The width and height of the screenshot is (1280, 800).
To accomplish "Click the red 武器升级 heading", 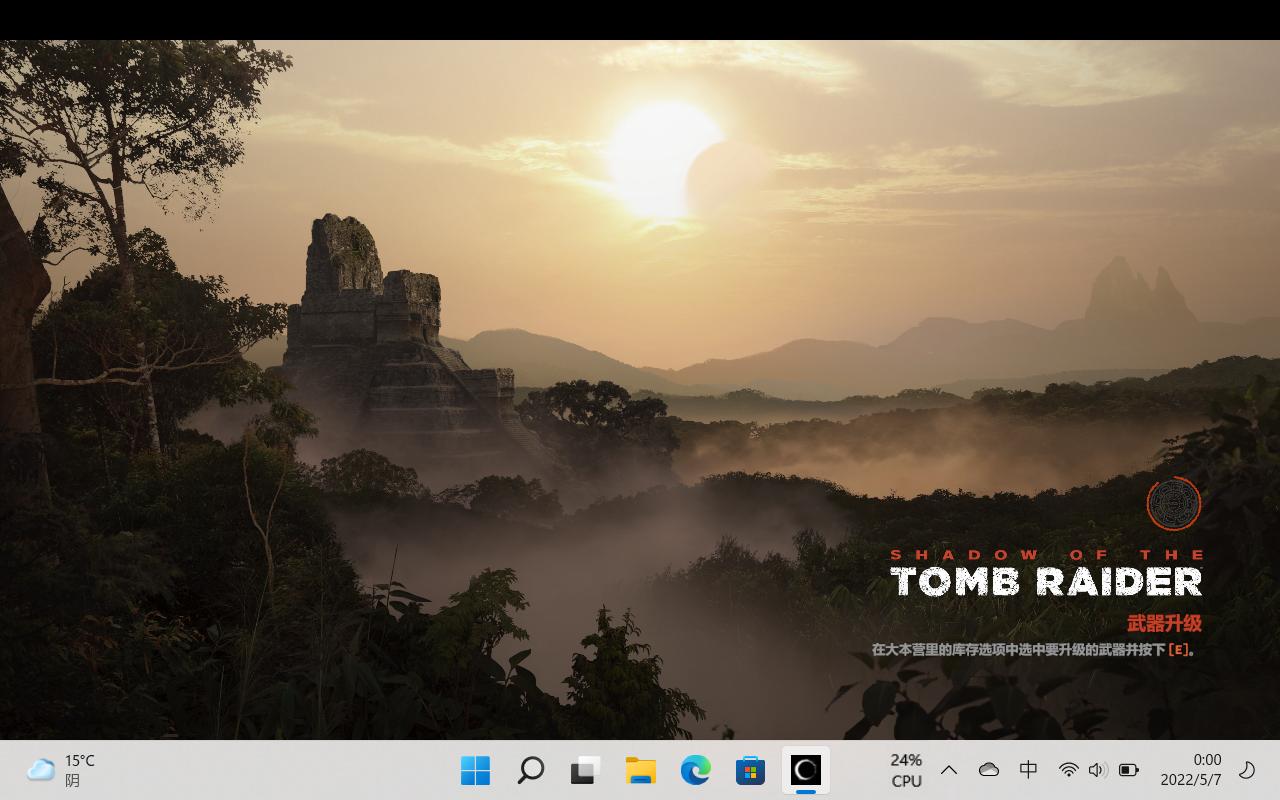I will coord(1164,623).
